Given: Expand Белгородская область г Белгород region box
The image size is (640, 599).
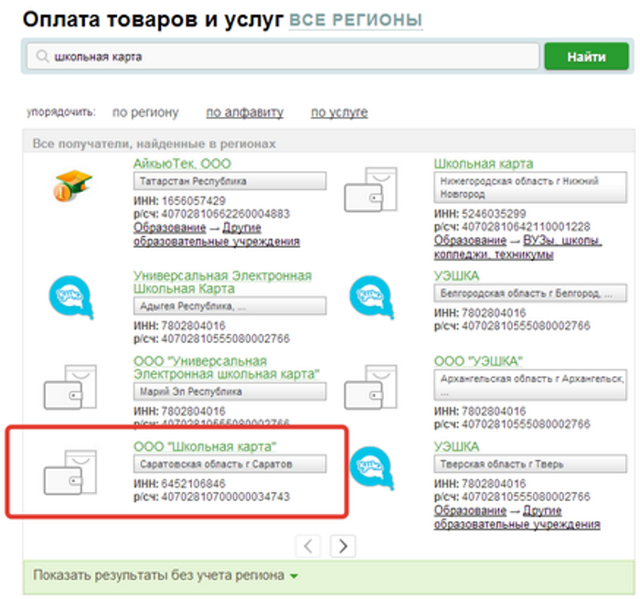Looking at the screenshot, I should point(530,293).
